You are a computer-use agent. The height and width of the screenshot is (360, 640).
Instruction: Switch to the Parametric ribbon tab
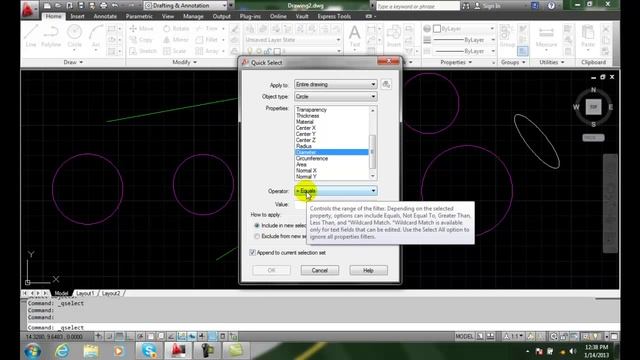tap(139, 16)
